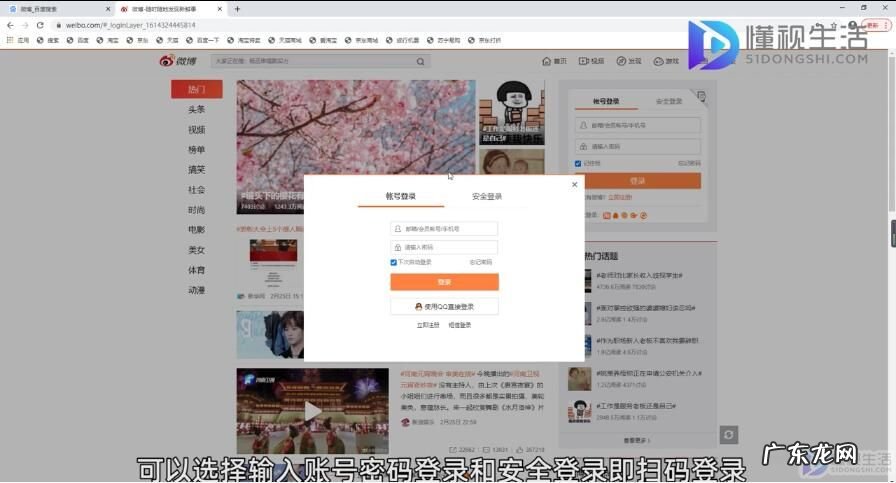Select 体育 in left sidebar
This screenshot has width=896, height=483.
coord(197,270)
